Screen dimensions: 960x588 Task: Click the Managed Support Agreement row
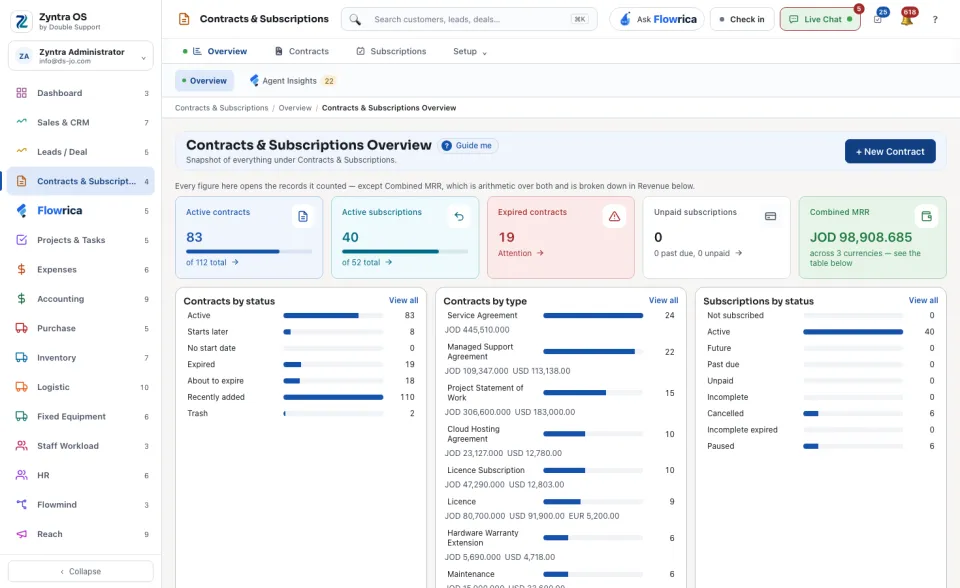(x=560, y=352)
